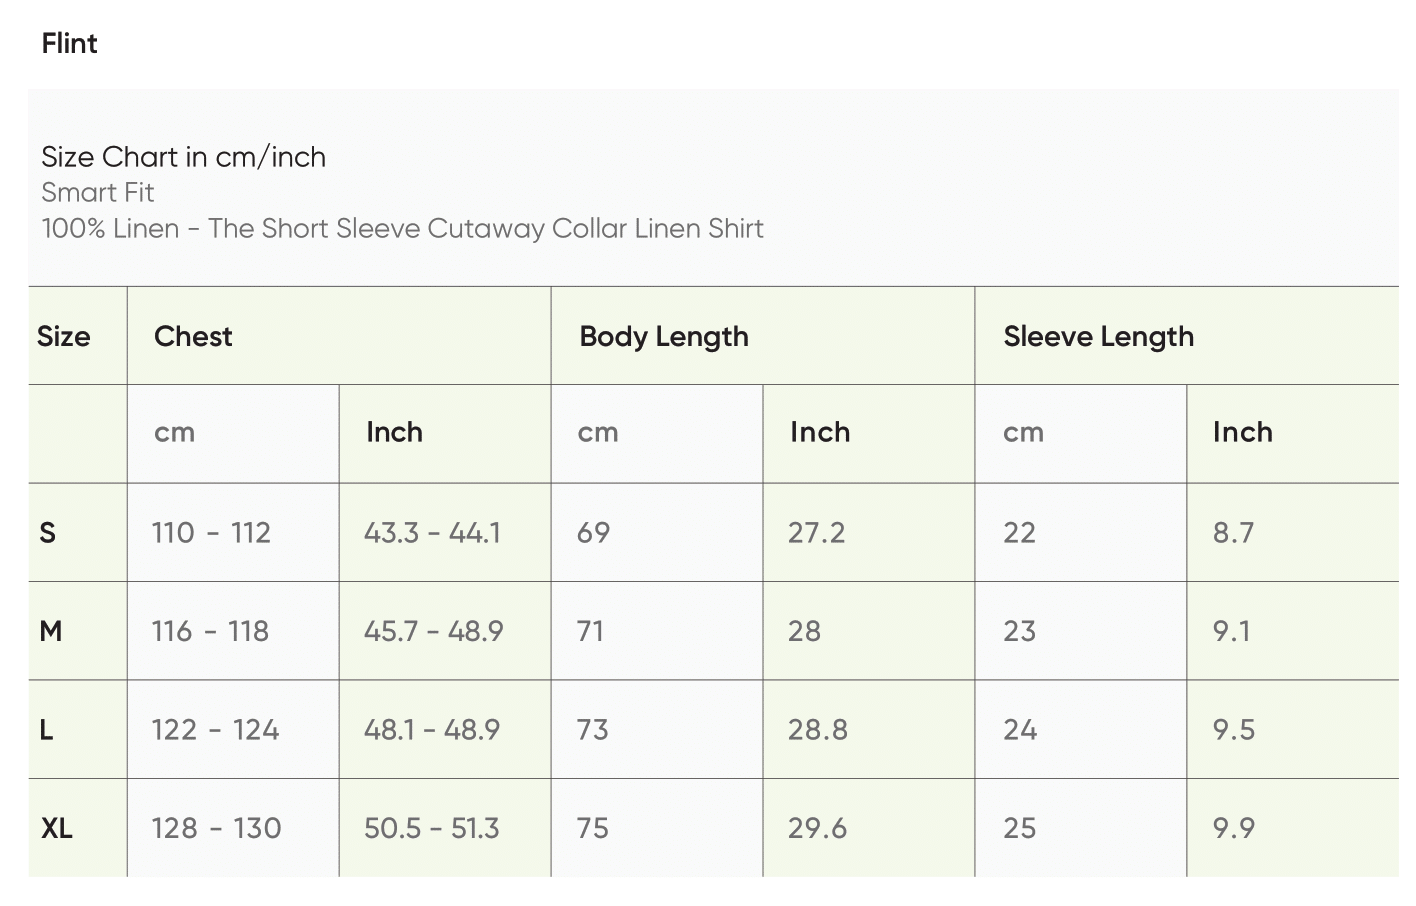Click the "29.6" body length inch cell
The width and height of the screenshot is (1416, 906).
click(817, 828)
